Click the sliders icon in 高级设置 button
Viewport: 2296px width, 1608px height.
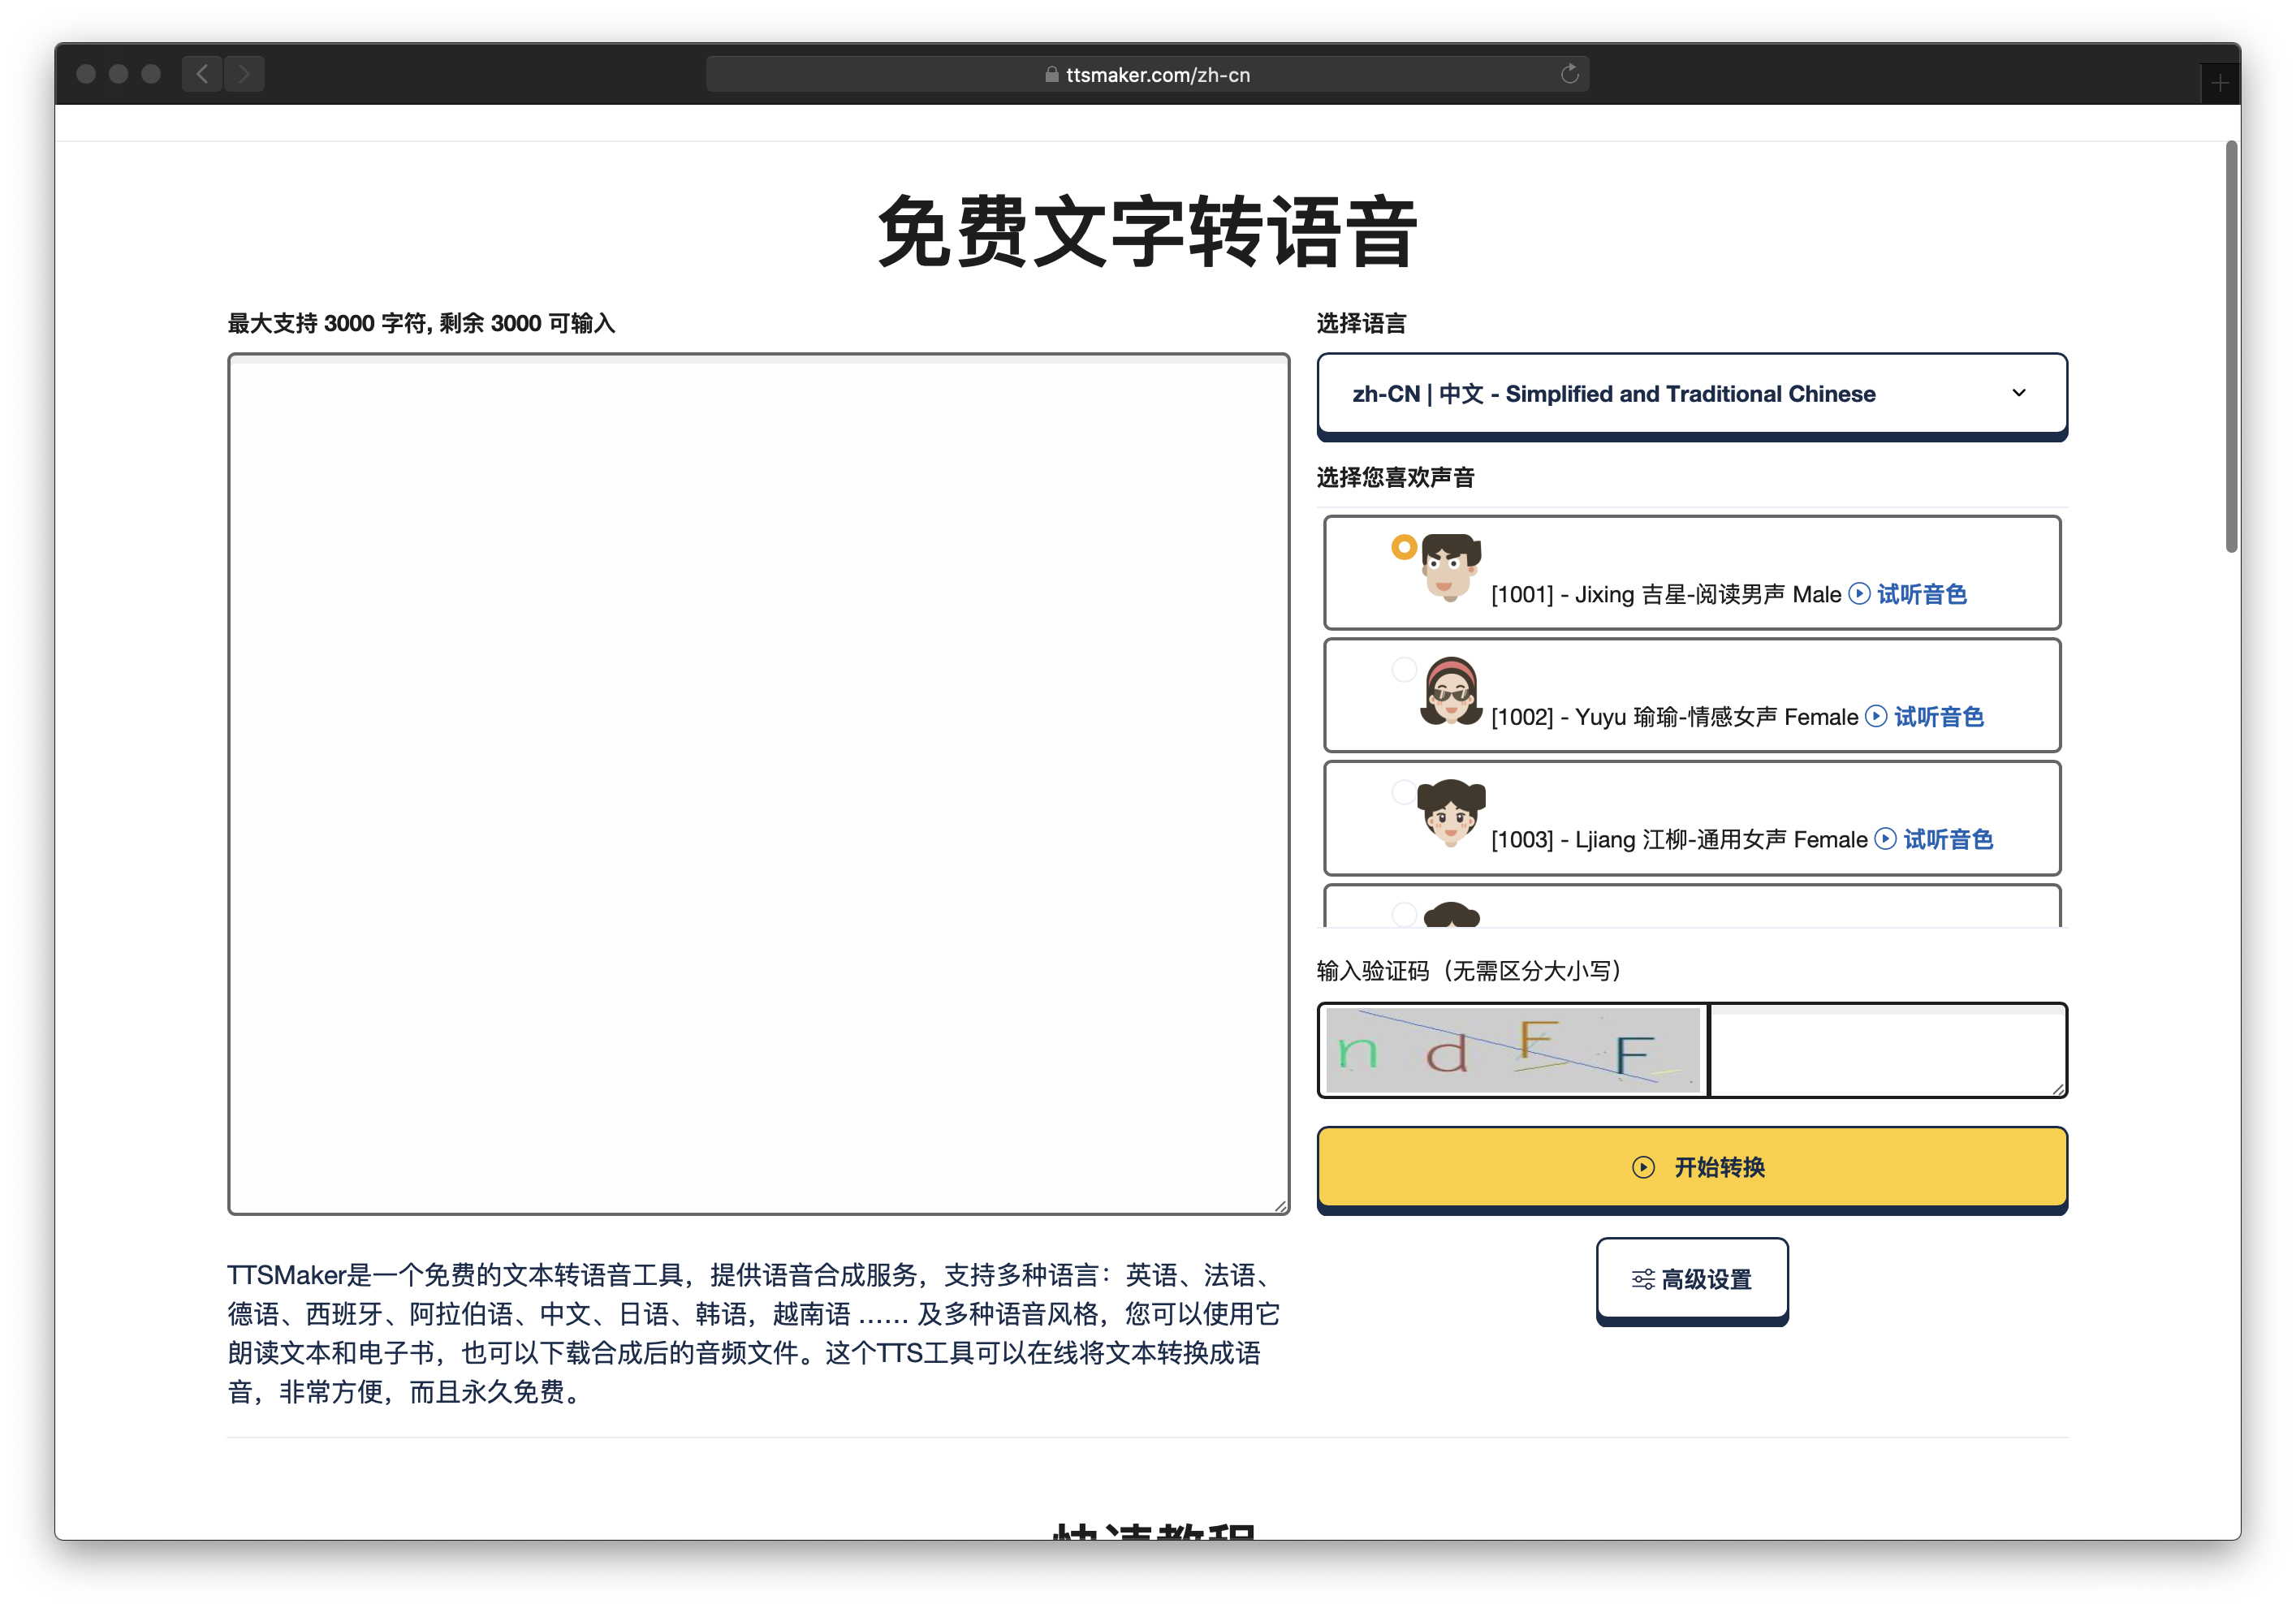pyautogui.click(x=1643, y=1279)
